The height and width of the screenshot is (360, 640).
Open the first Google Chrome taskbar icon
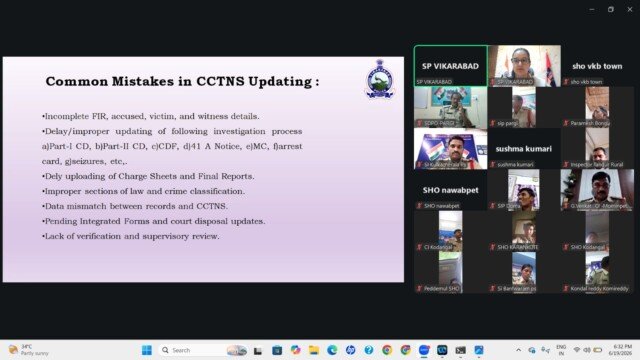pos(387,350)
